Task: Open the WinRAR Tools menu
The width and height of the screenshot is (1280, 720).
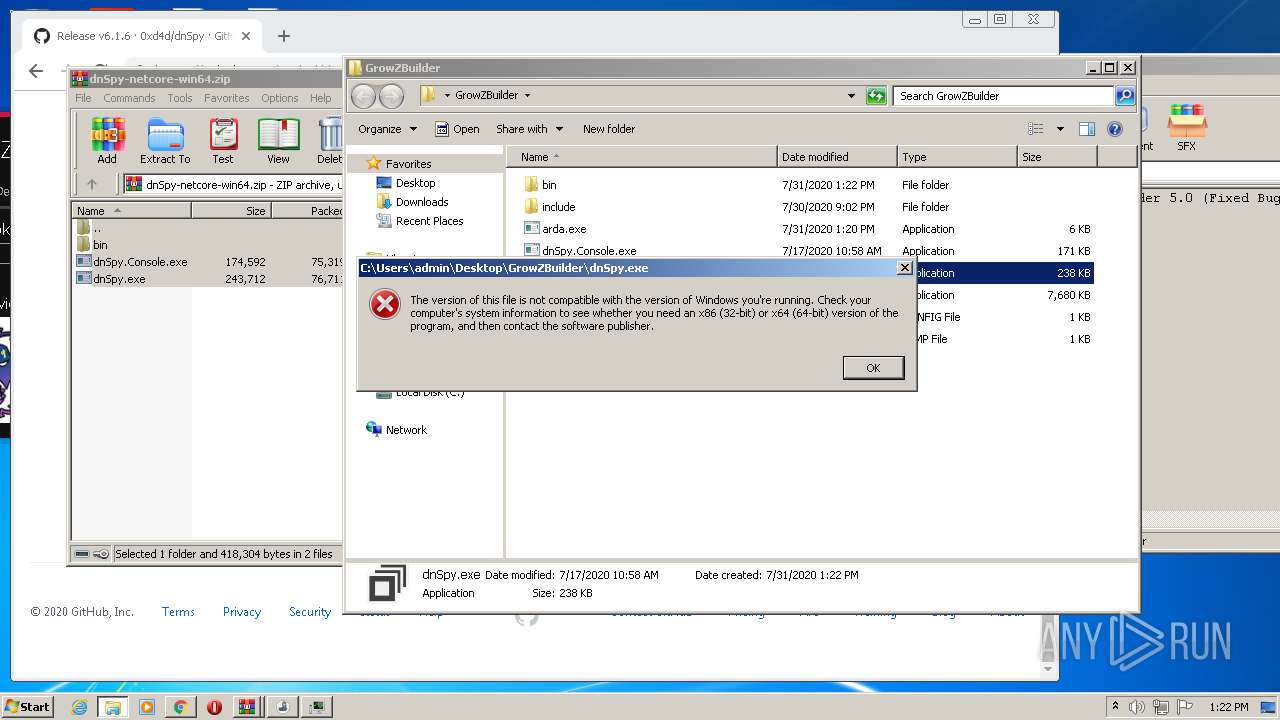Action: click(180, 98)
